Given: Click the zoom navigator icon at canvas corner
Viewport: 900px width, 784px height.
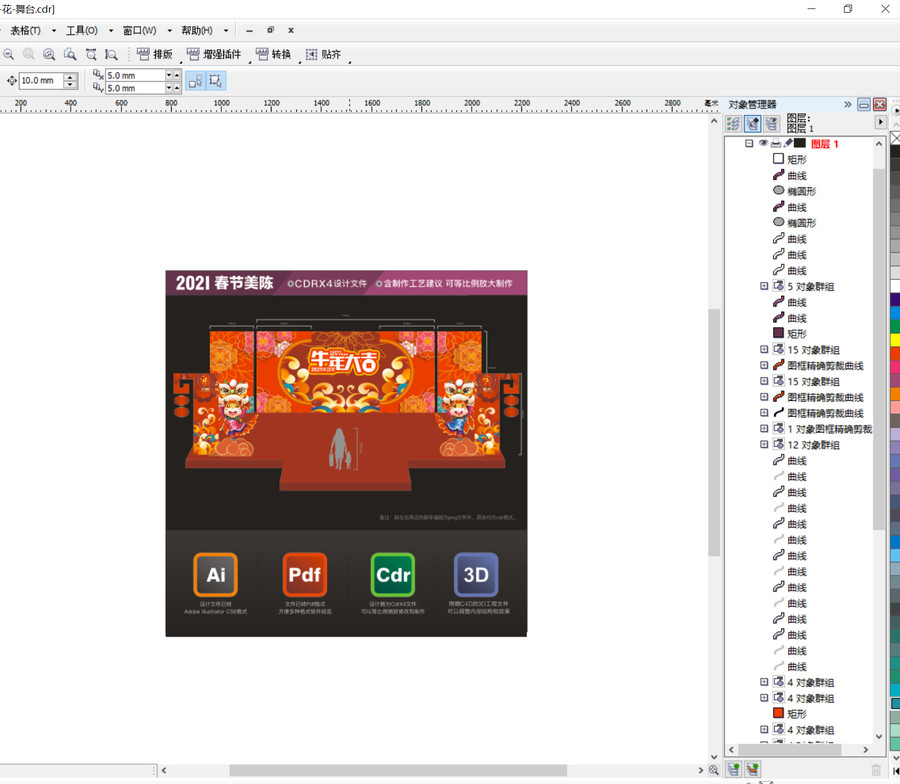Looking at the screenshot, I should 713,770.
